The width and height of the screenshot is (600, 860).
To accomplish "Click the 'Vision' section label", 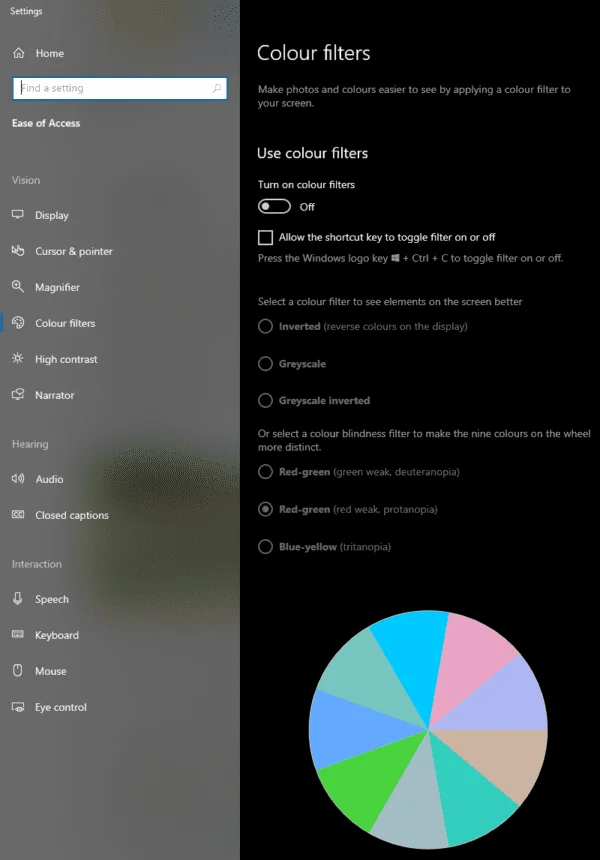I will 26,180.
